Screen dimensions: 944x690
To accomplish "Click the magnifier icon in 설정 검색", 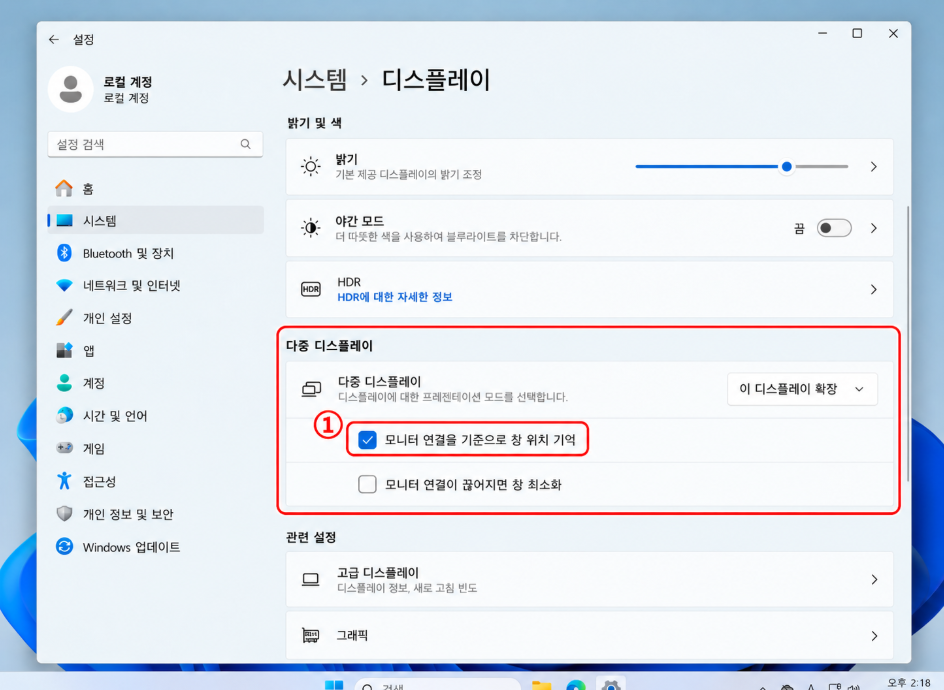I will tap(246, 144).
